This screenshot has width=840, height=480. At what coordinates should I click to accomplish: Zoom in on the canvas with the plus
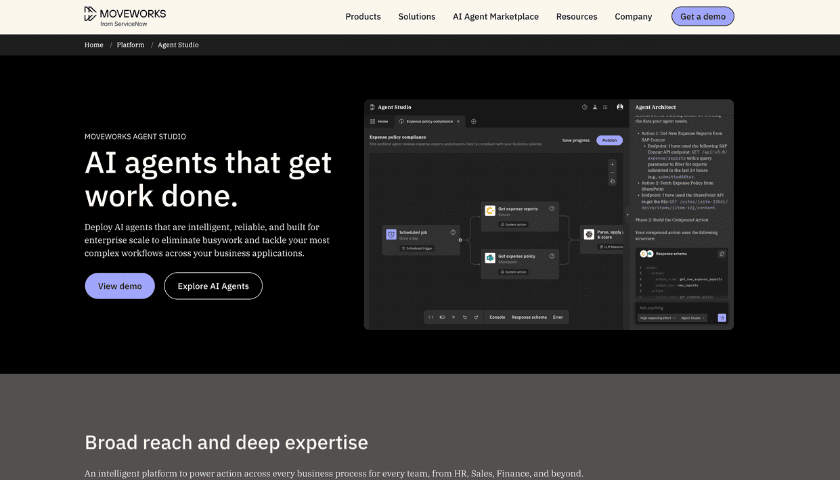(612, 164)
